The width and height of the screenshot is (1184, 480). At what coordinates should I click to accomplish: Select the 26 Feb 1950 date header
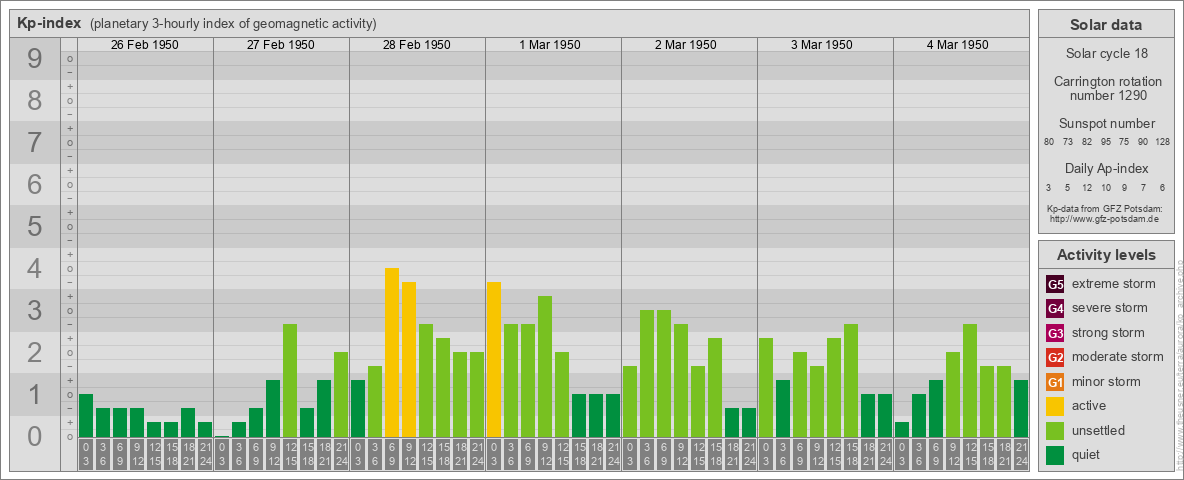point(145,45)
